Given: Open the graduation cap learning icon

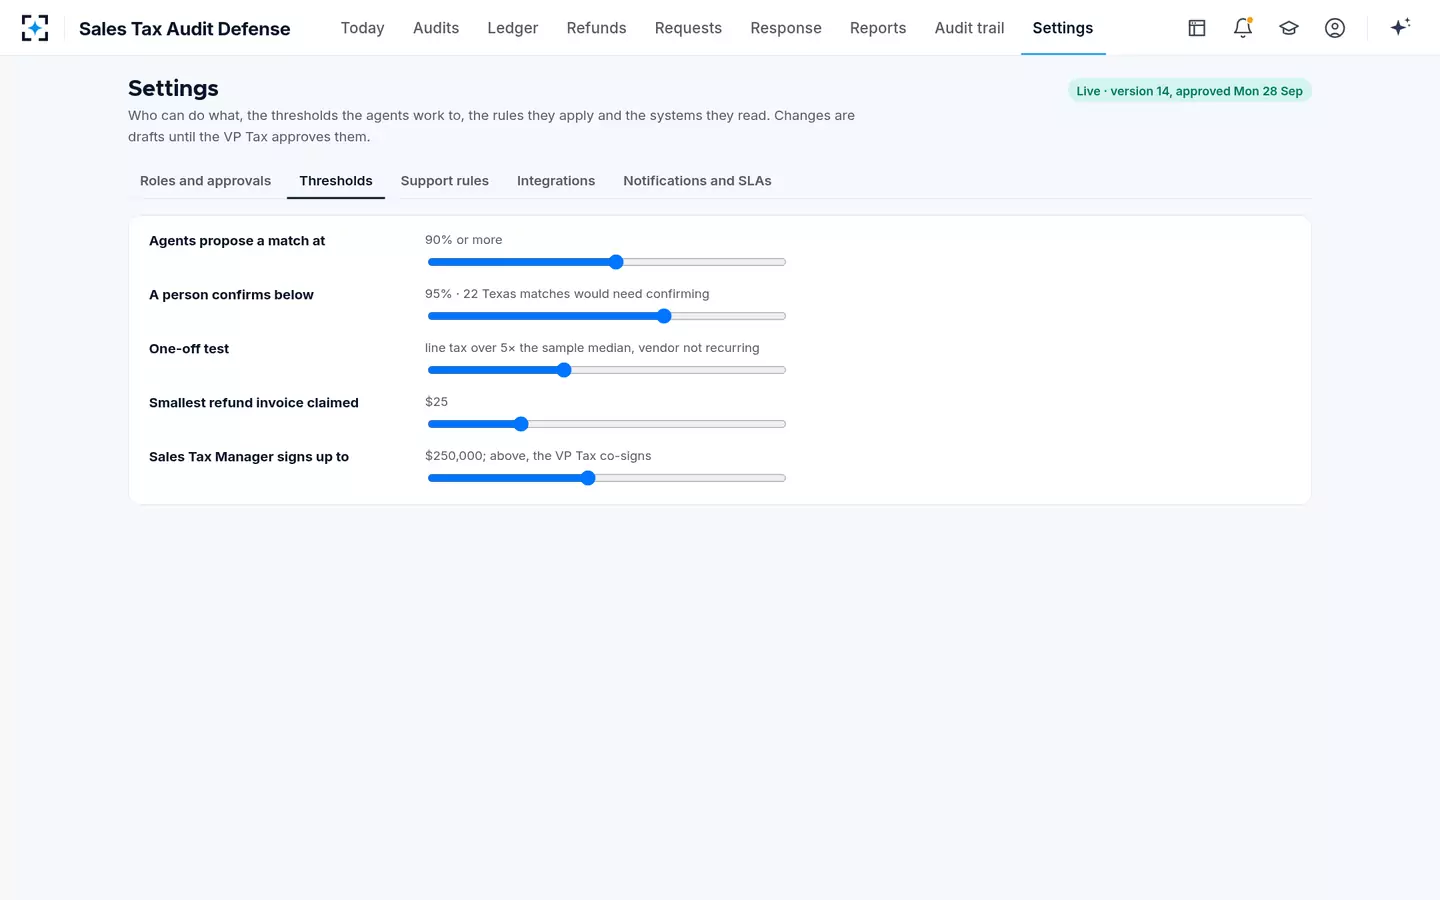Looking at the screenshot, I should click(1289, 28).
